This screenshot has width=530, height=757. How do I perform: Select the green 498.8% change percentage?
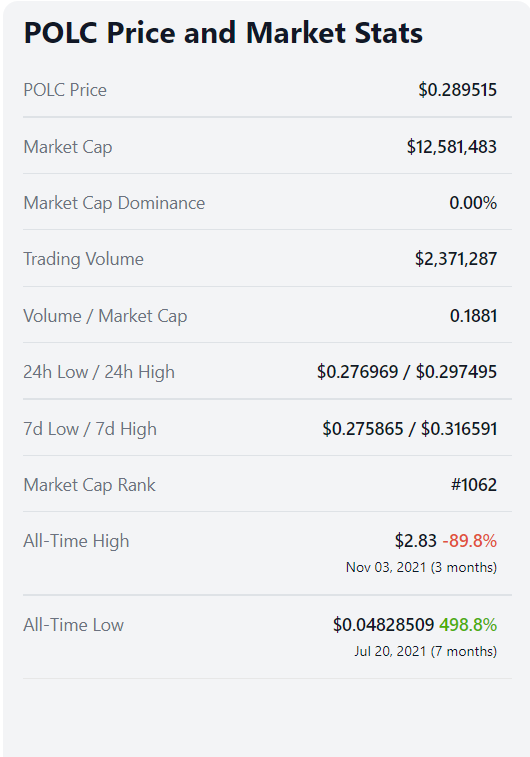point(468,625)
